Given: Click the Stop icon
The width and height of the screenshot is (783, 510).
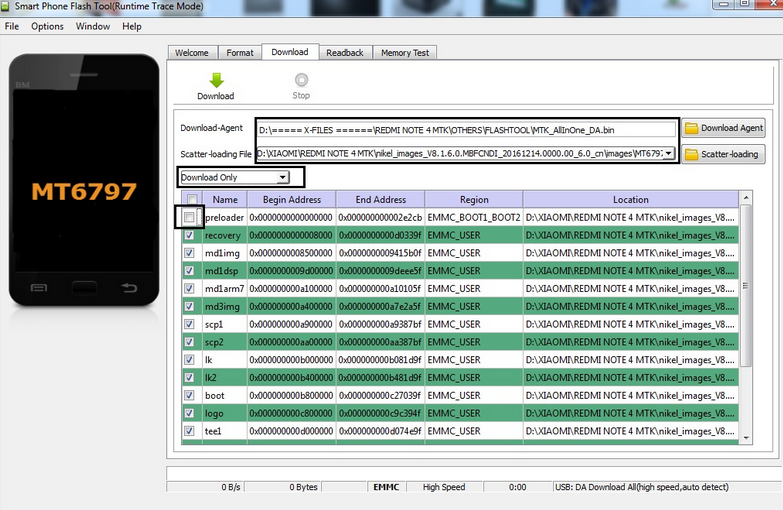Looking at the screenshot, I should [301, 79].
